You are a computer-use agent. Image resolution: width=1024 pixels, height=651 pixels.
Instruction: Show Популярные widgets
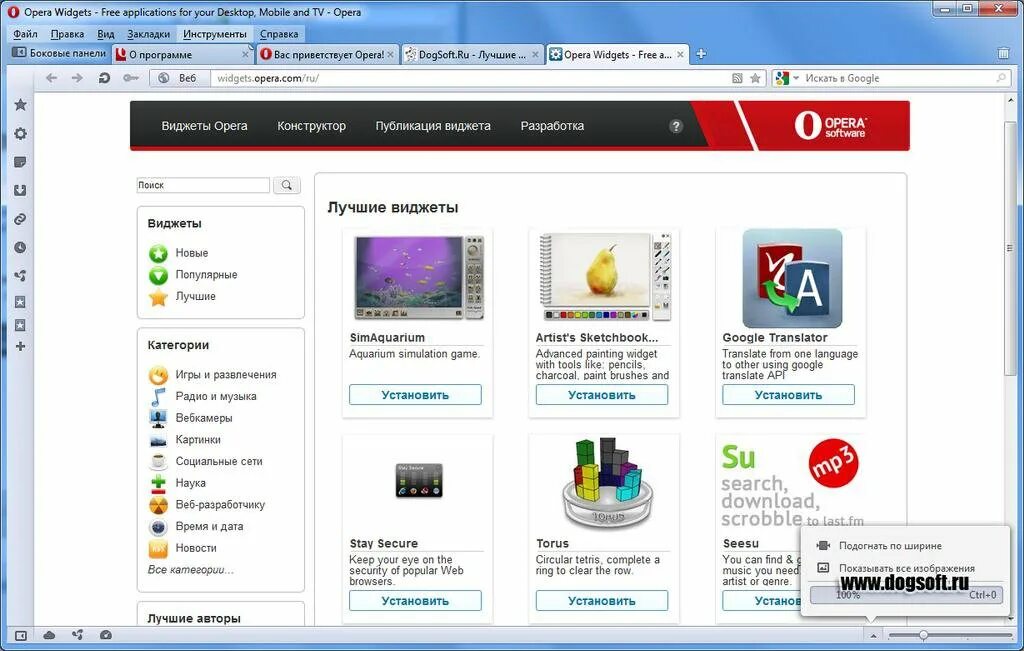click(206, 275)
